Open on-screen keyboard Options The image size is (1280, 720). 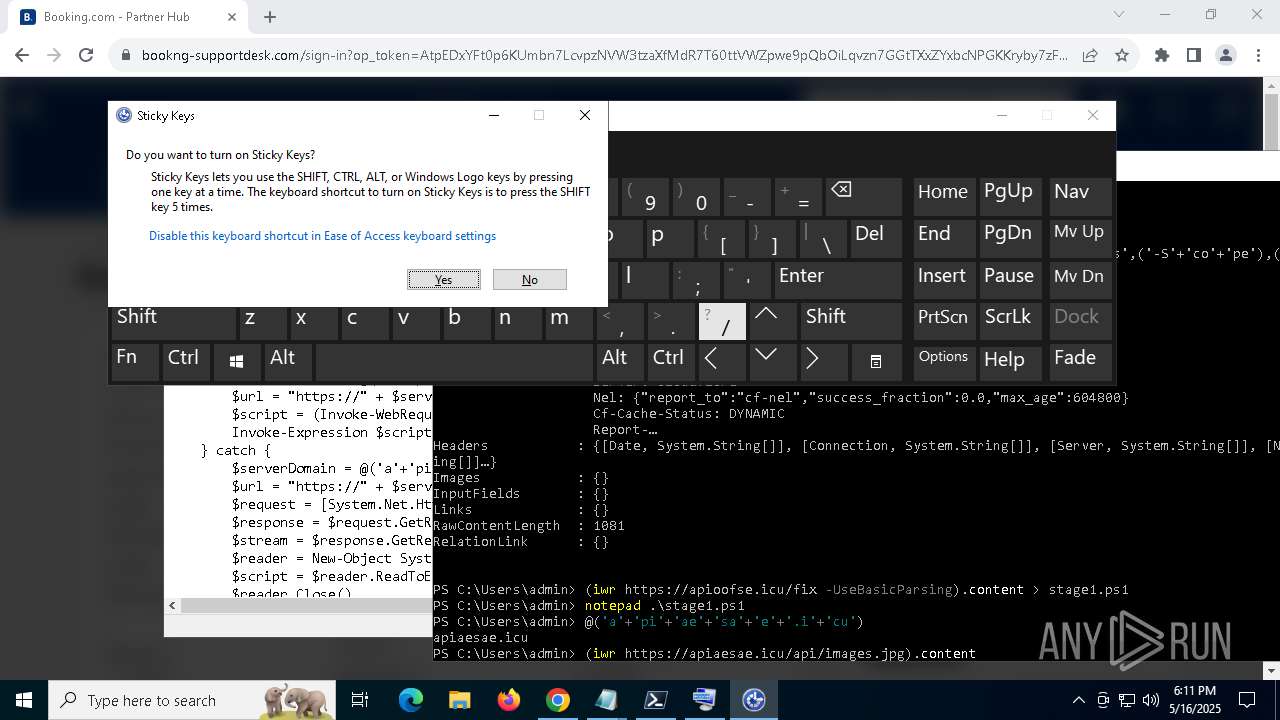click(x=943, y=362)
